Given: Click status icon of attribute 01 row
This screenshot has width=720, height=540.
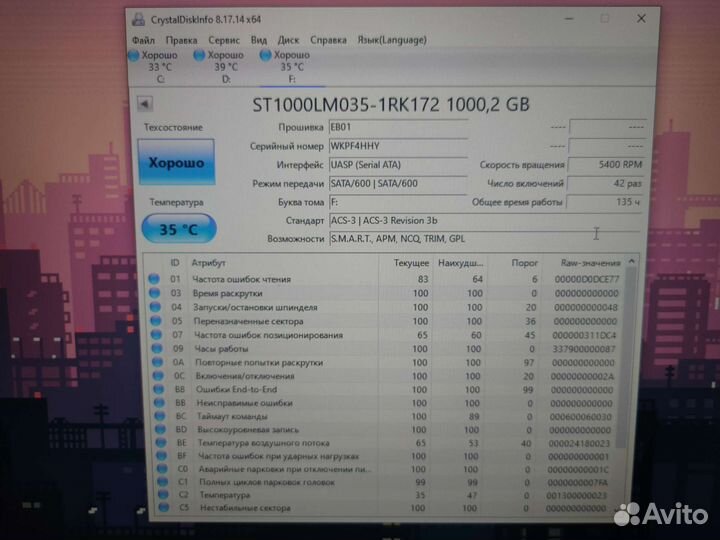Looking at the screenshot, I should (154, 279).
